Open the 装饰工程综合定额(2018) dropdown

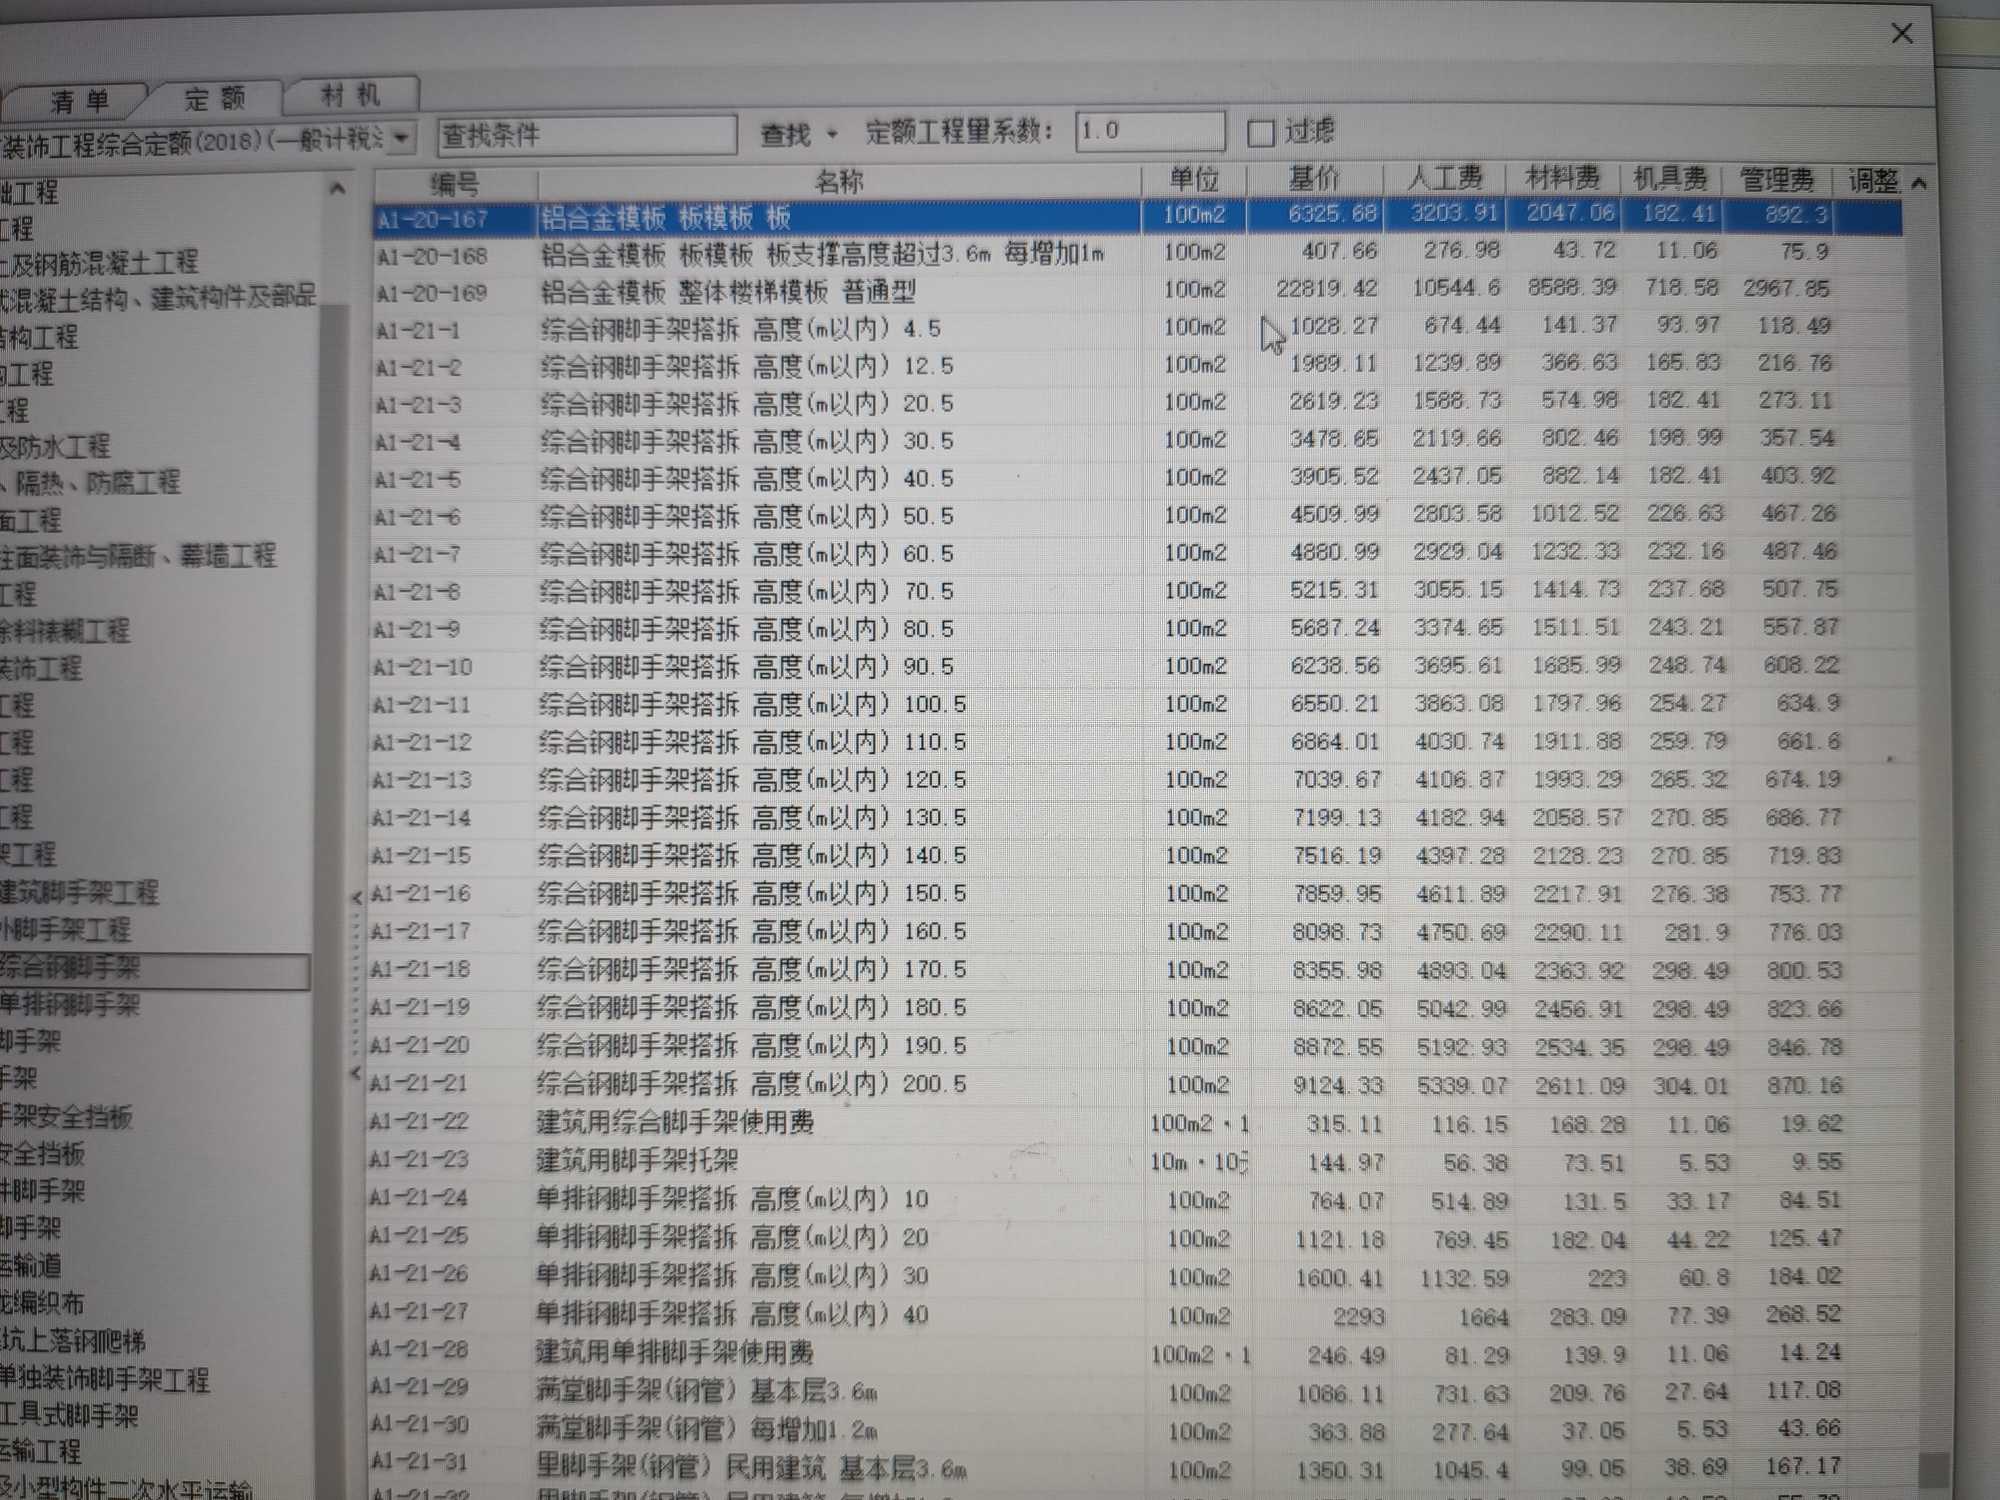click(401, 138)
